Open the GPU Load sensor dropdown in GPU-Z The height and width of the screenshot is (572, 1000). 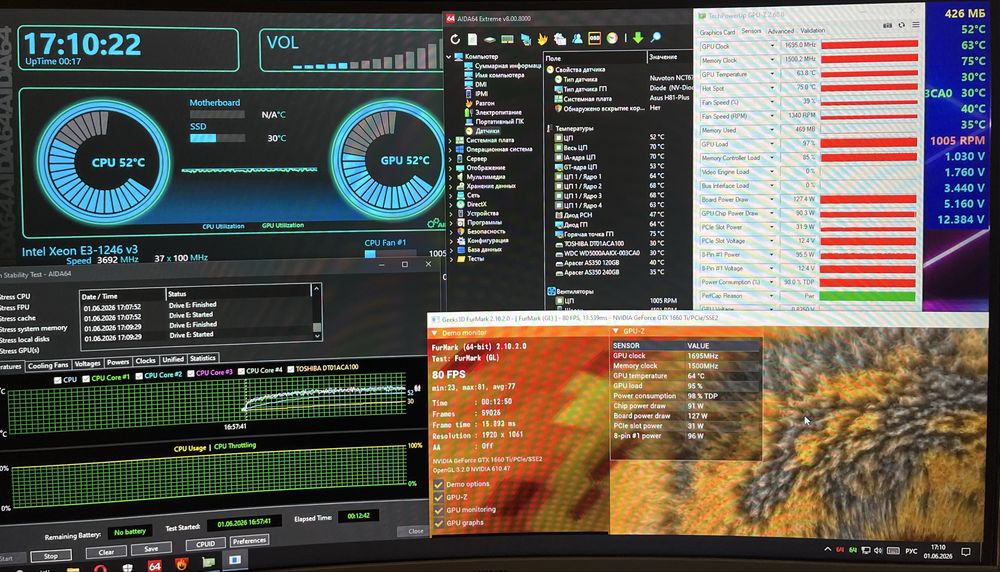click(772, 144)
